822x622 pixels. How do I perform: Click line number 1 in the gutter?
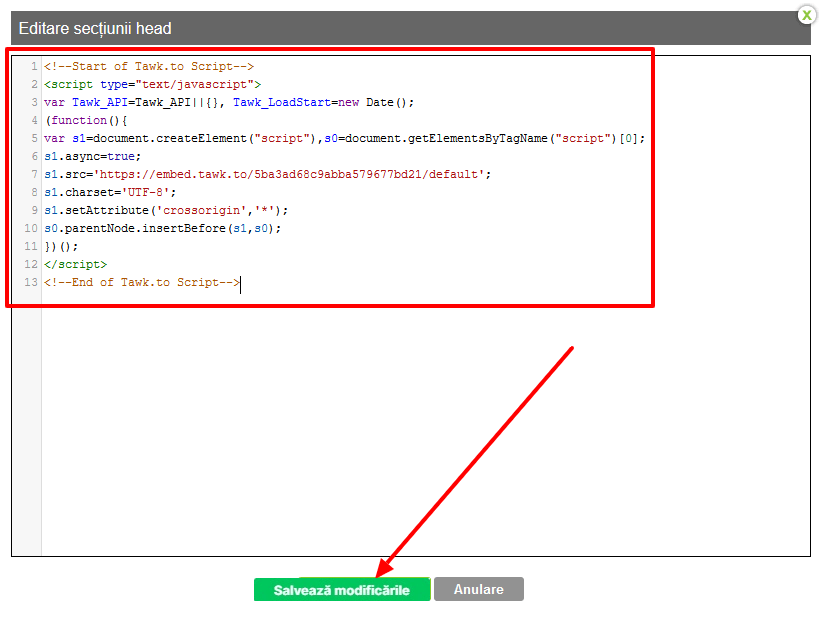33,66
